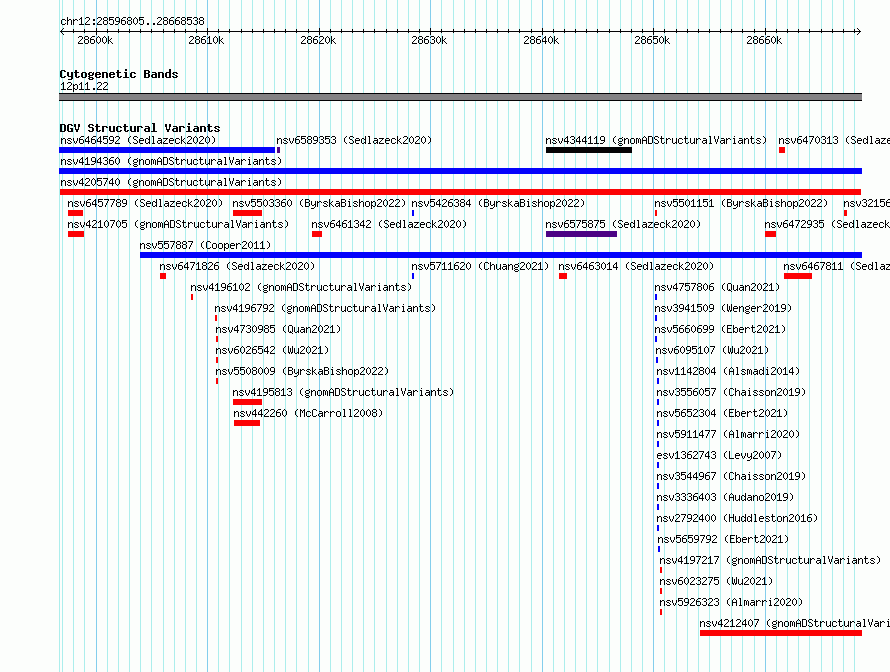Open the nsv4212407 gnomAD label

coord(795,623)
